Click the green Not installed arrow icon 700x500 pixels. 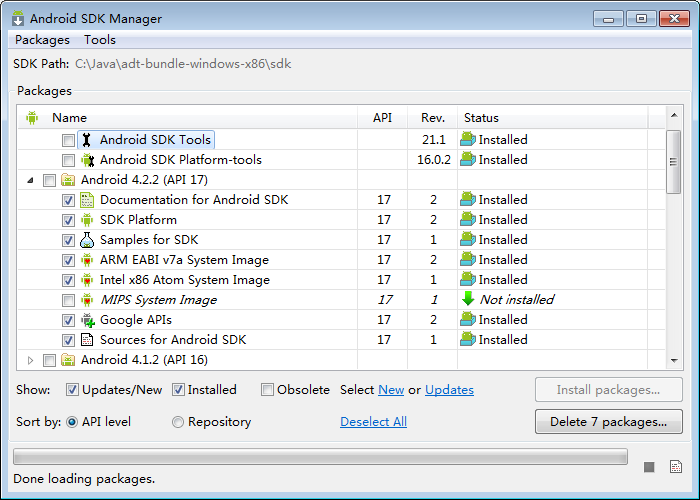coord(468,299)
